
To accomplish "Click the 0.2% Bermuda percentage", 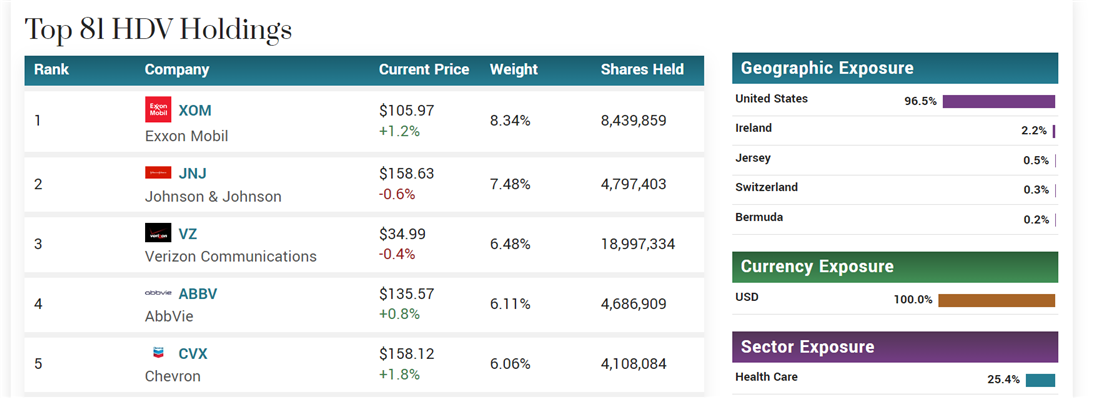I will point(1036,220).
